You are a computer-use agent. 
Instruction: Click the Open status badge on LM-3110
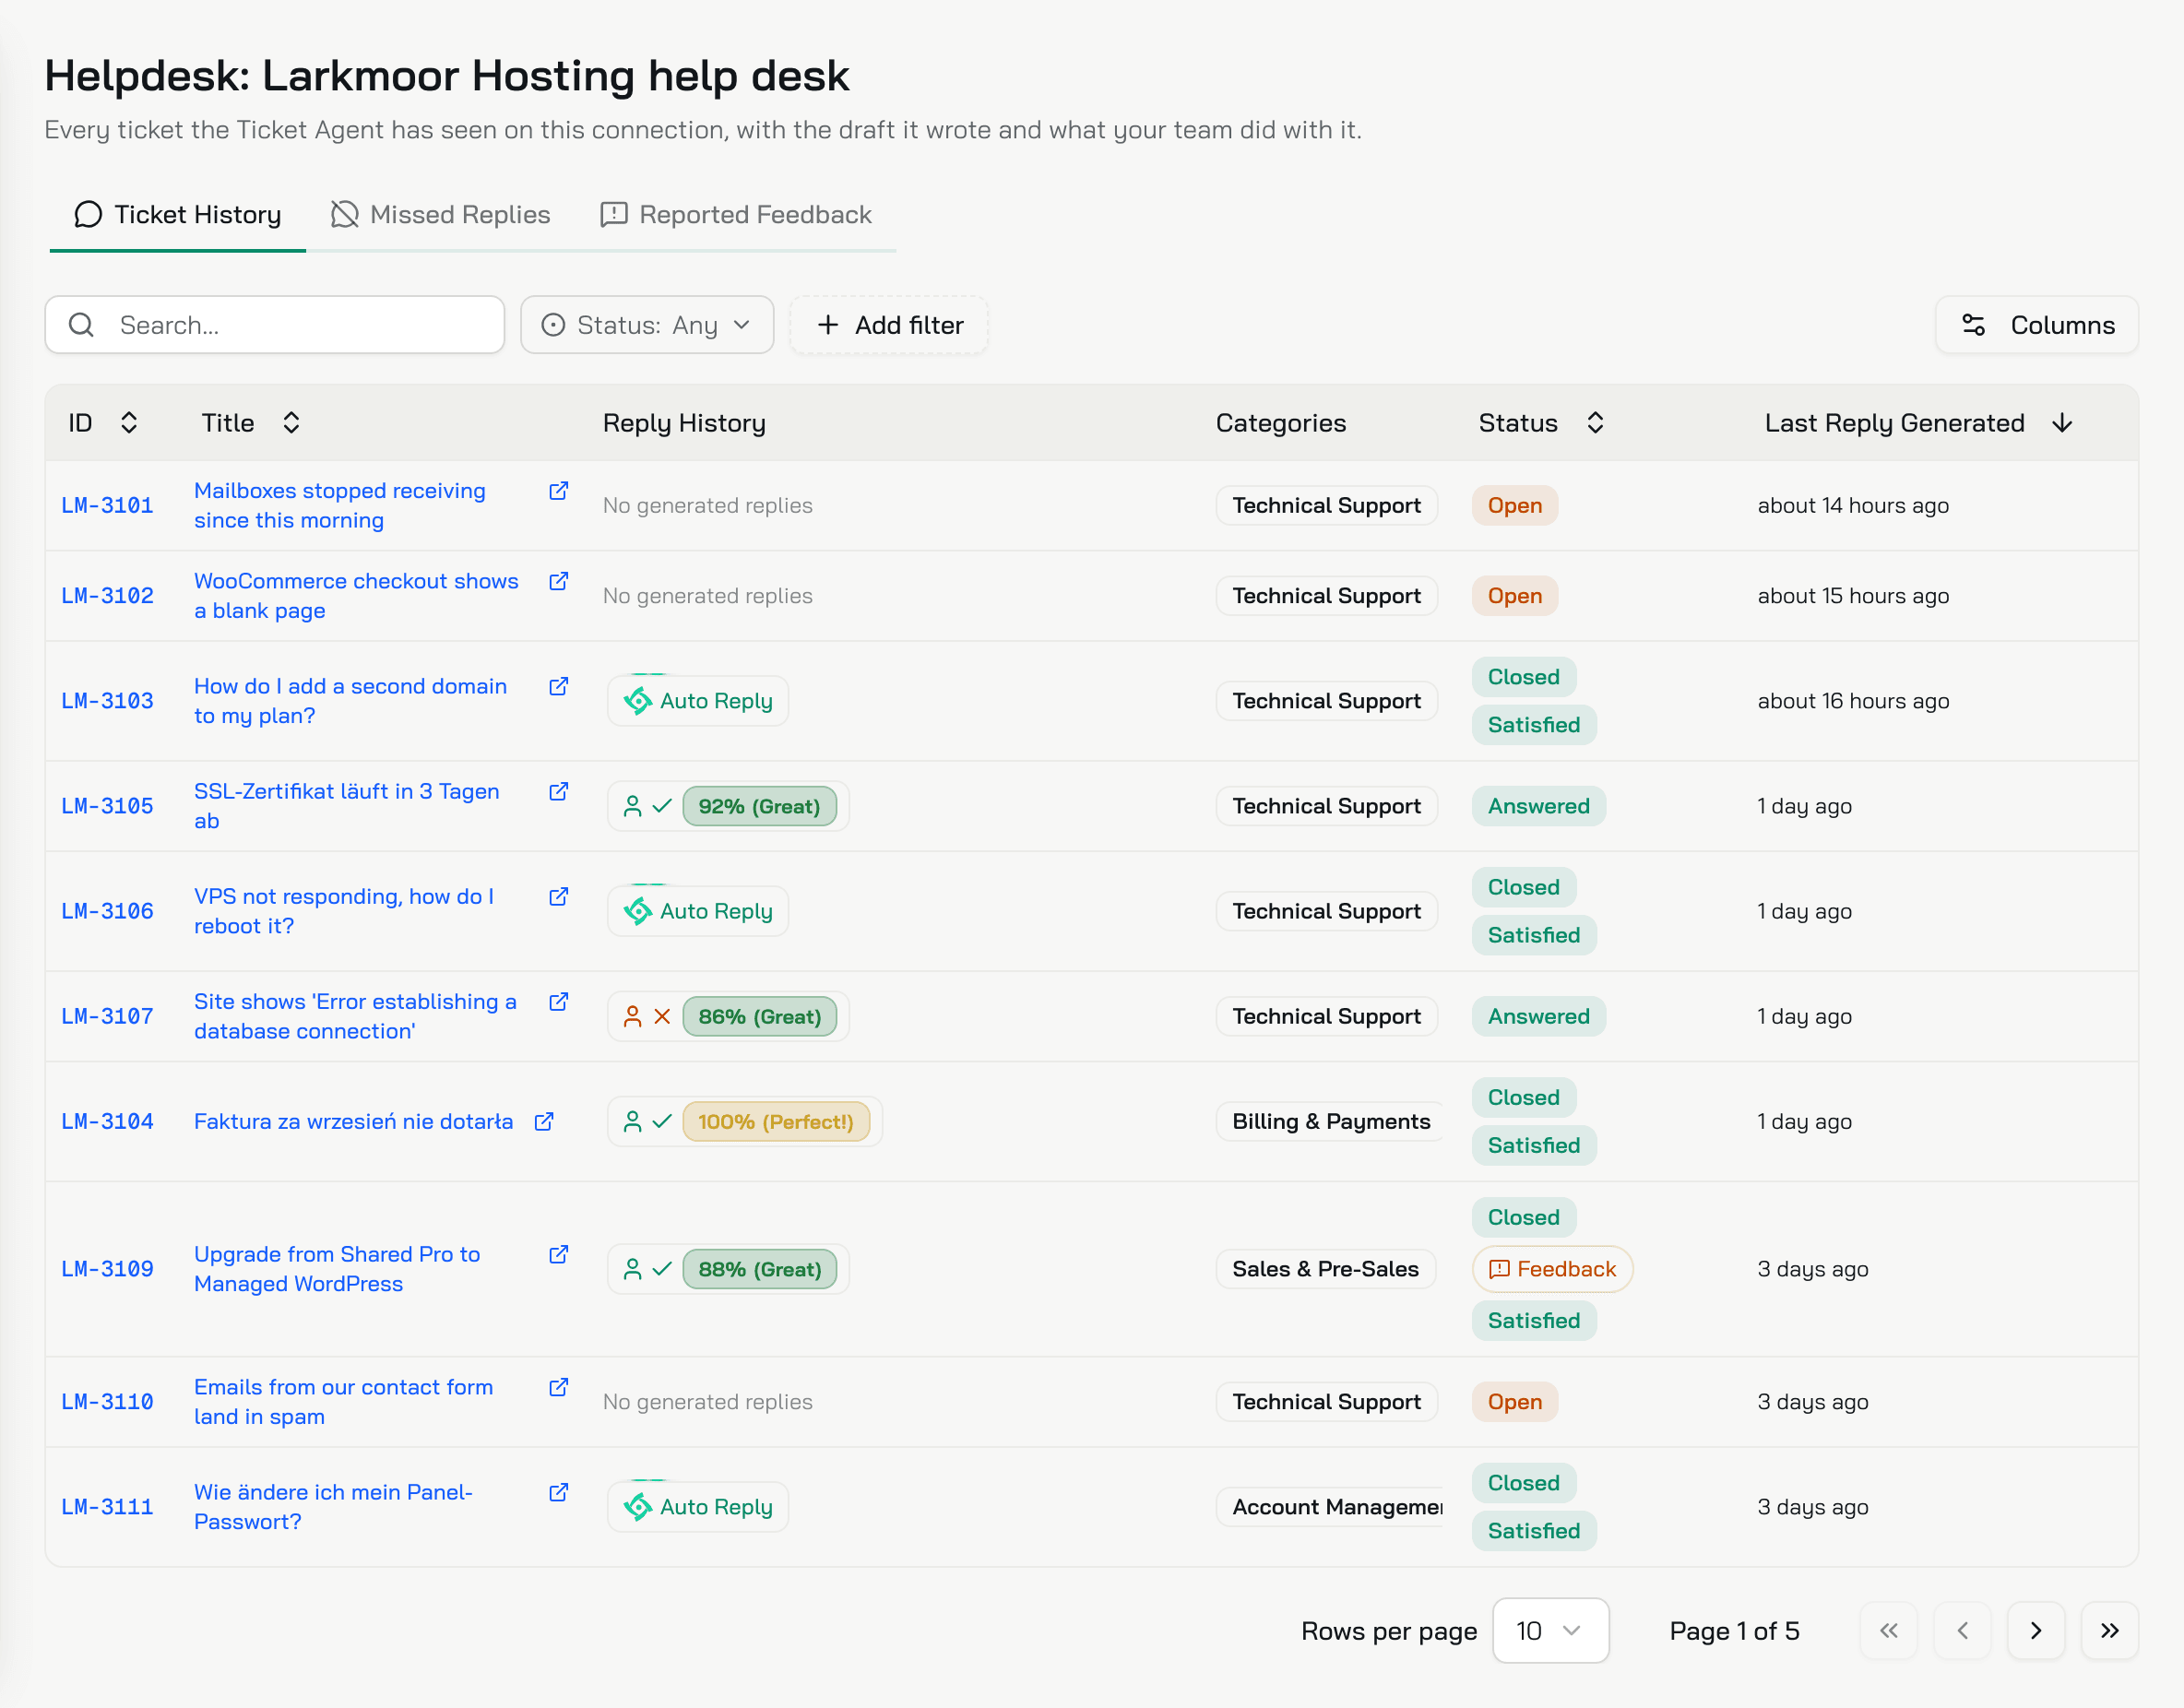point(1514,1402)
